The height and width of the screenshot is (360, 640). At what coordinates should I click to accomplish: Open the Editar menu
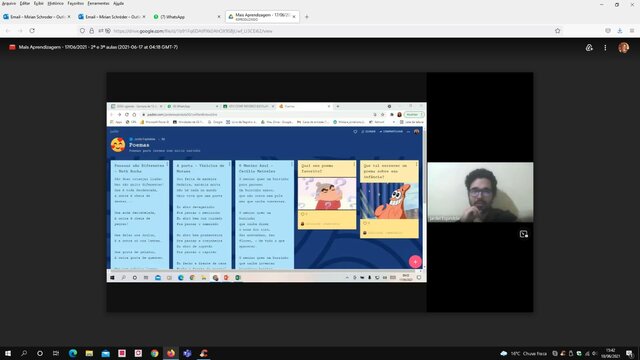click(25, 3)
